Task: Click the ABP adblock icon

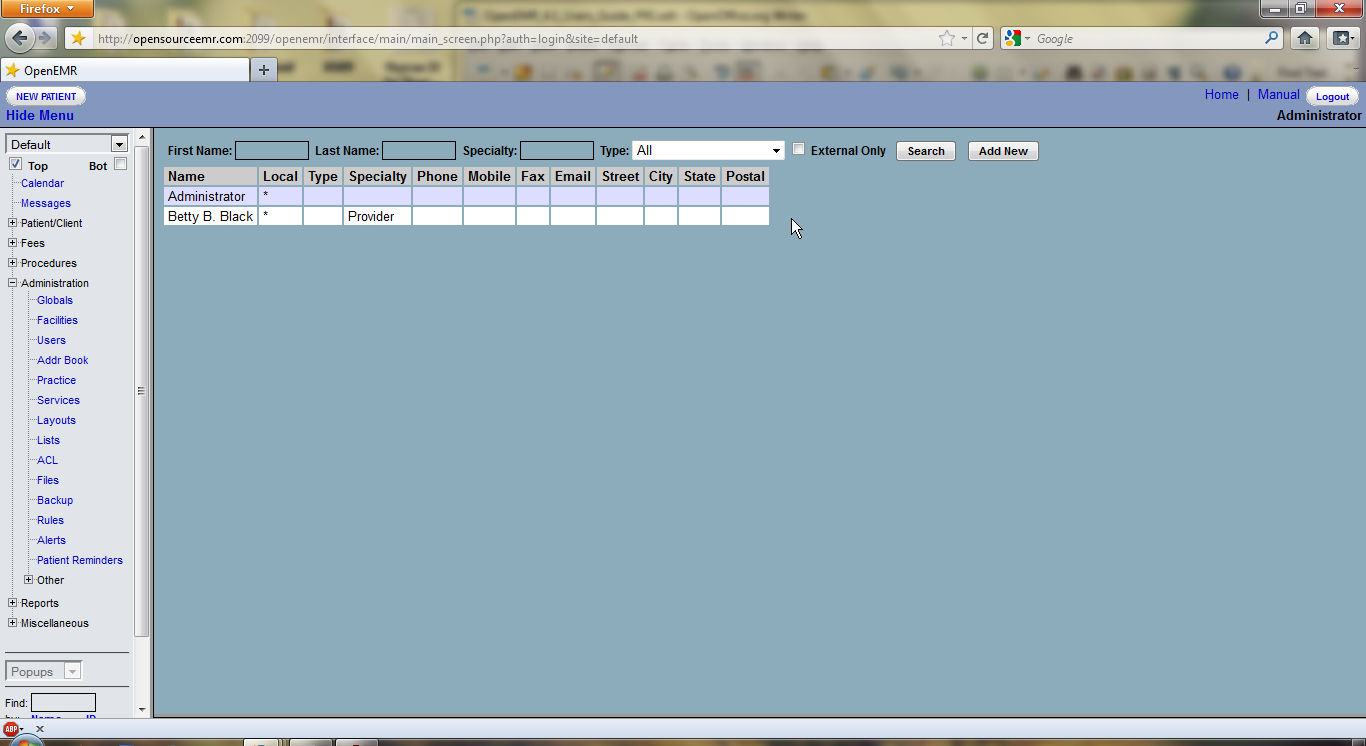Action: pyautogui.click(x=11, y=729)
